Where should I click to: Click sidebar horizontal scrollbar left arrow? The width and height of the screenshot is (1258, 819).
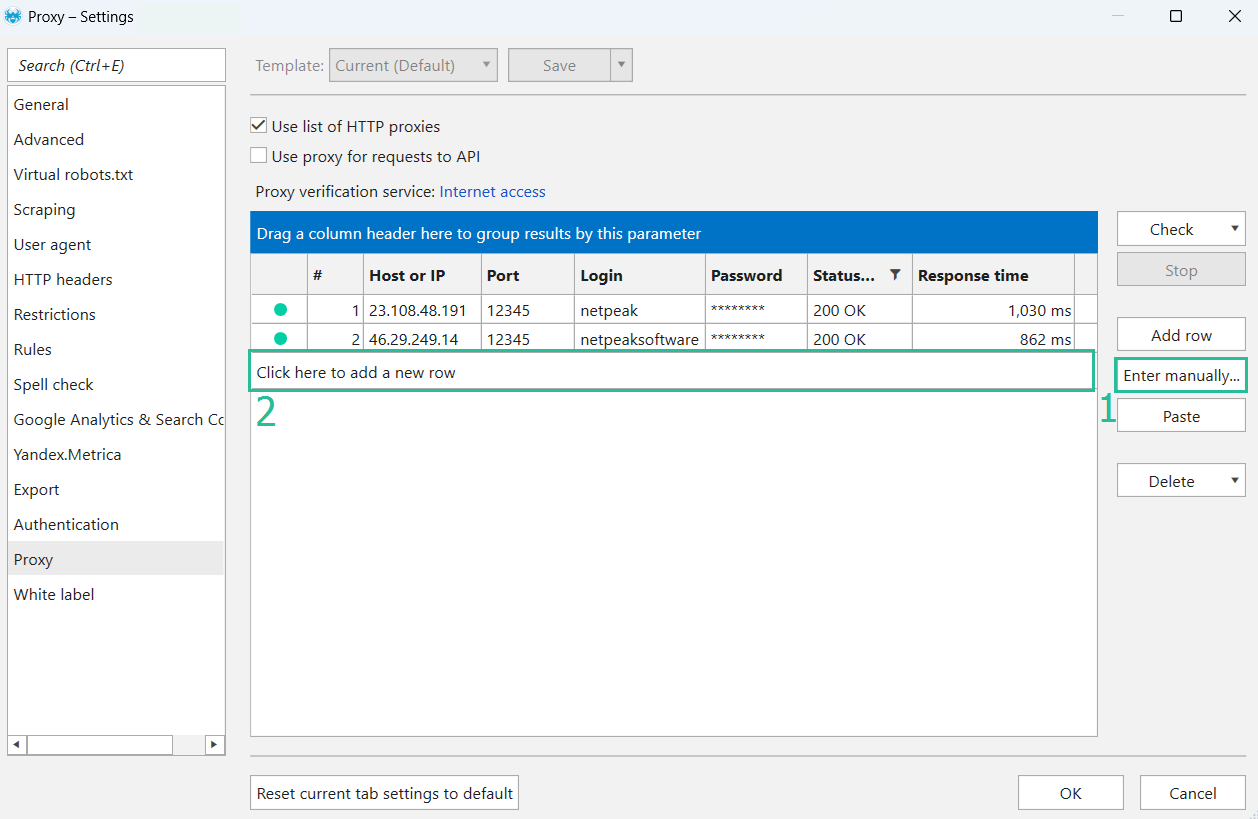pos(17,745)
